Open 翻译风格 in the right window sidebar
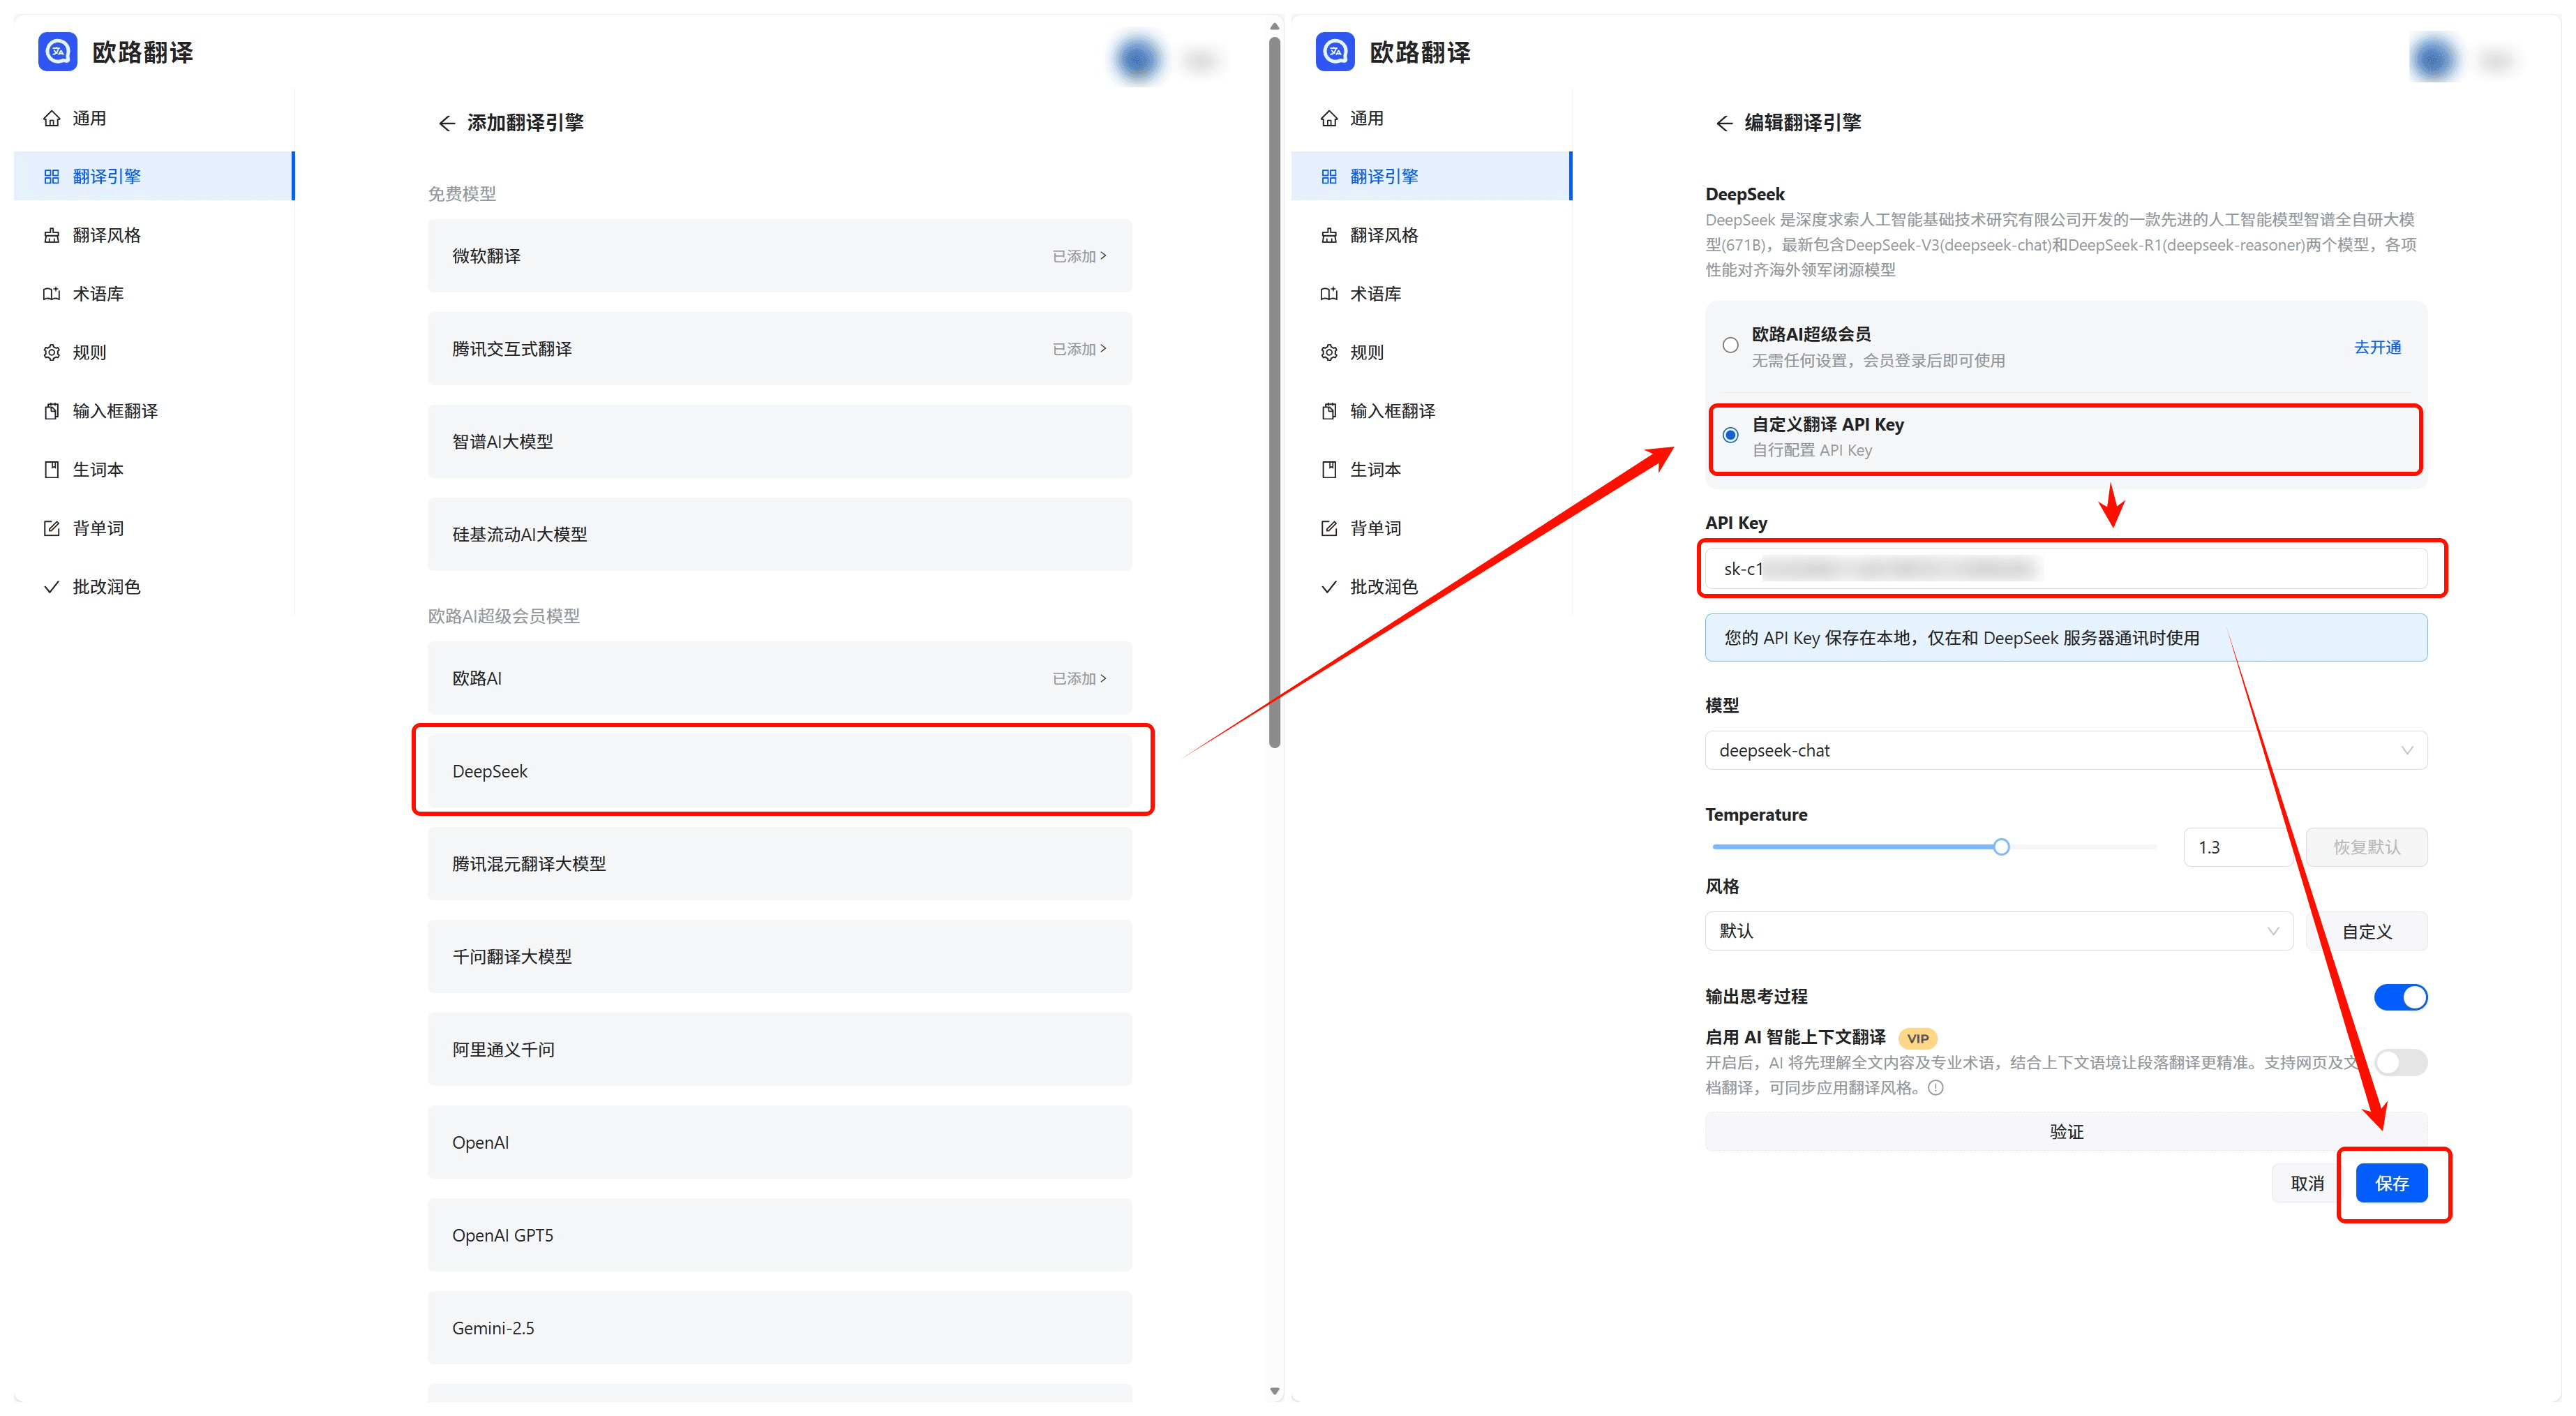 [1431, 235]
